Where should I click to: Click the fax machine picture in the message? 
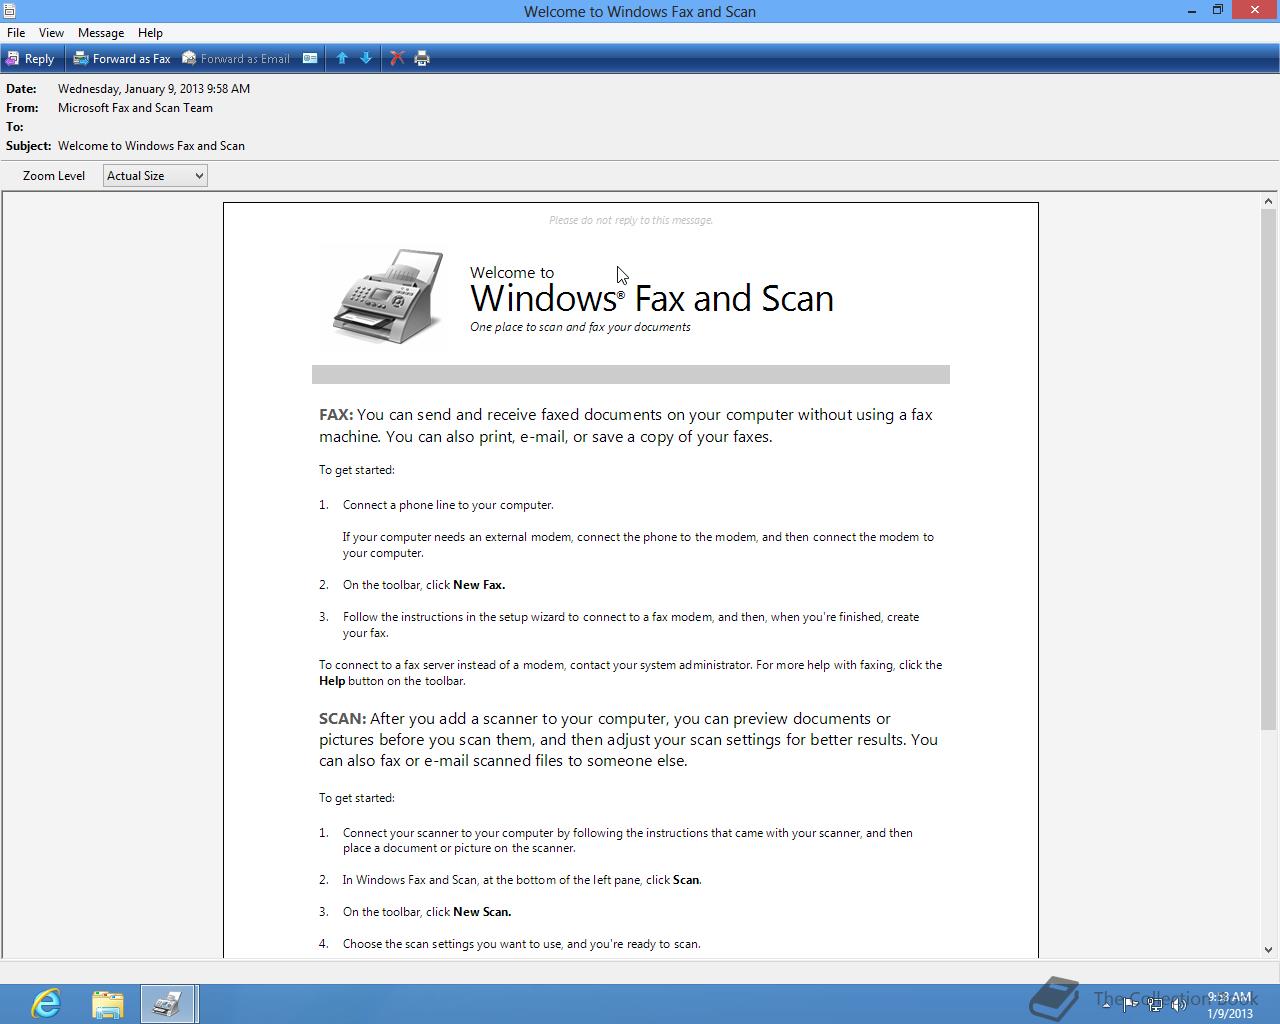click(x=388, y=296)
